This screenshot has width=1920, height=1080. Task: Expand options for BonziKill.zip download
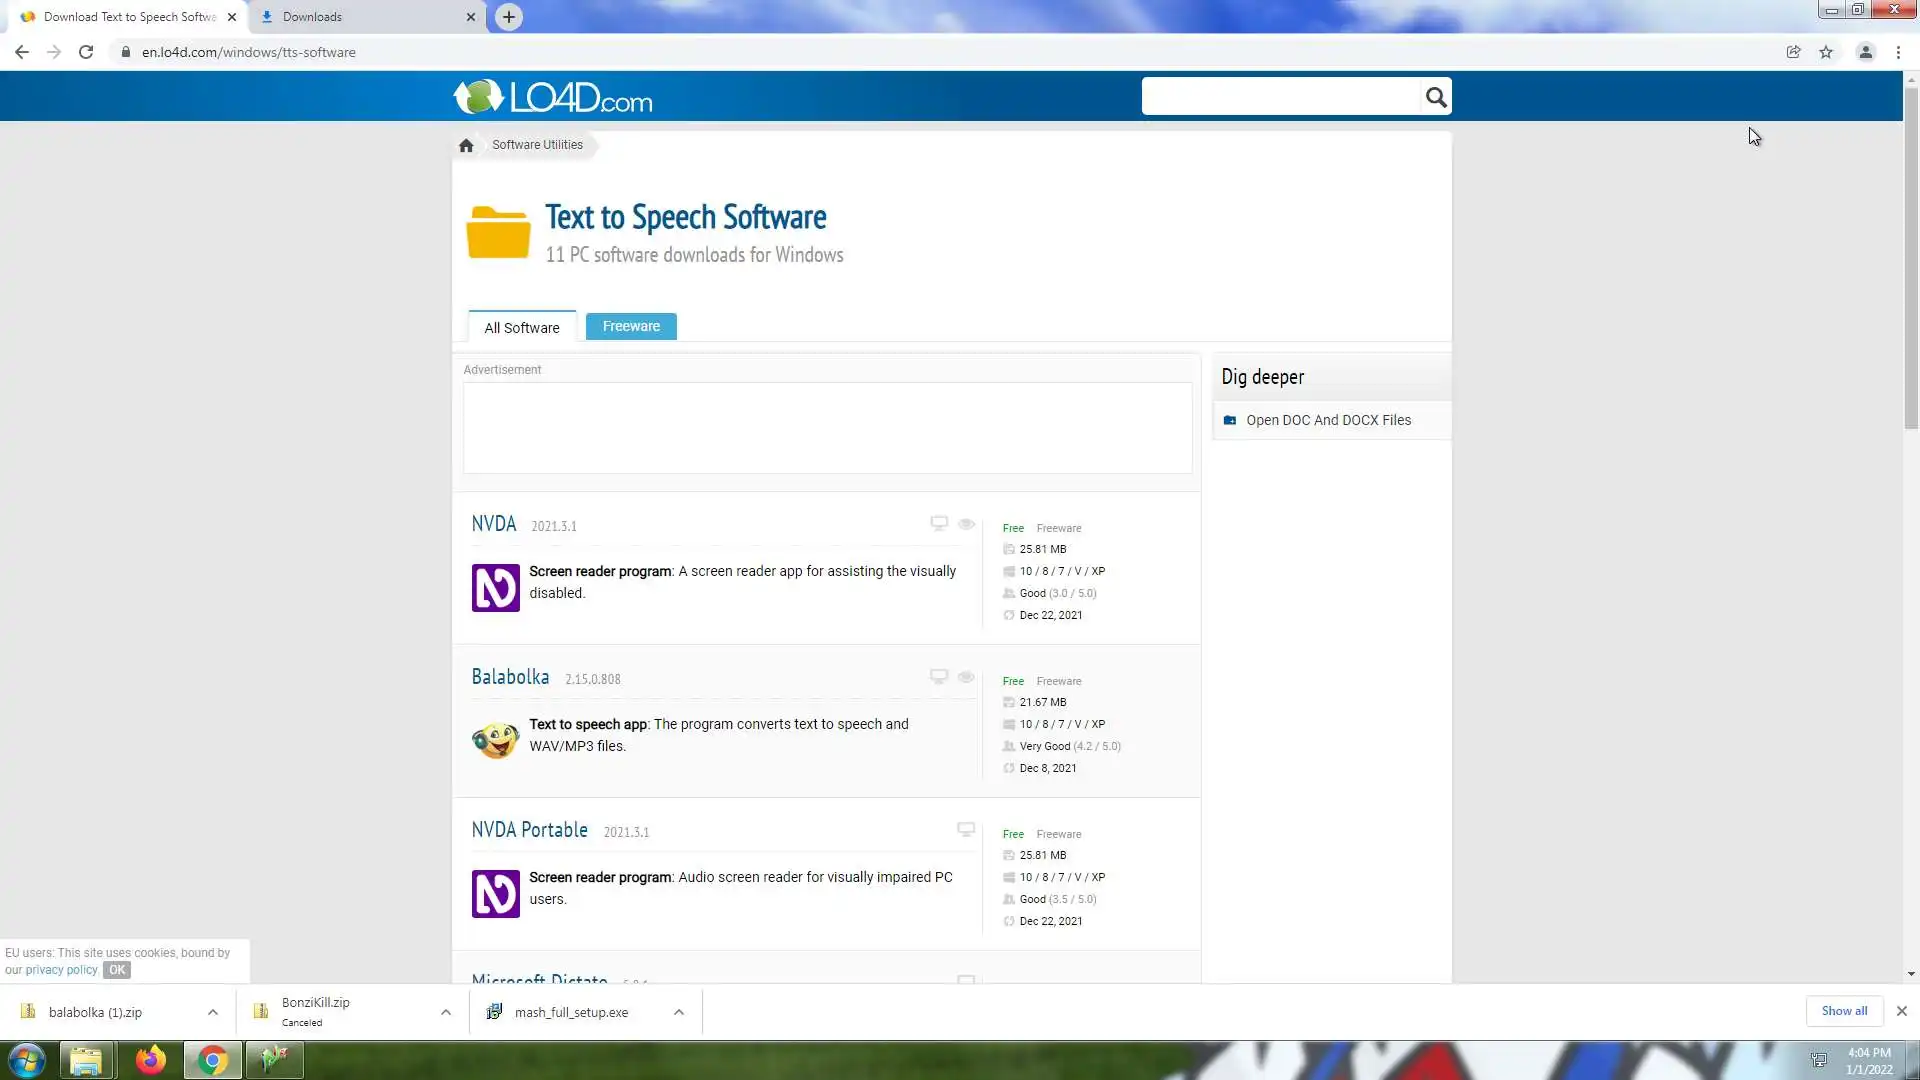click(445, 1012)
